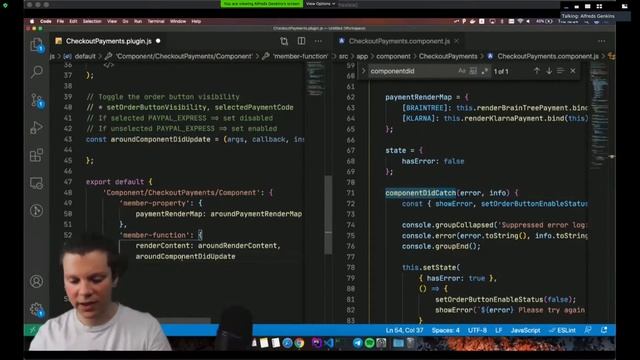Toggle find in selection
Screen dimensions: 640x360
pyautogui.click(x=561, y=71)
